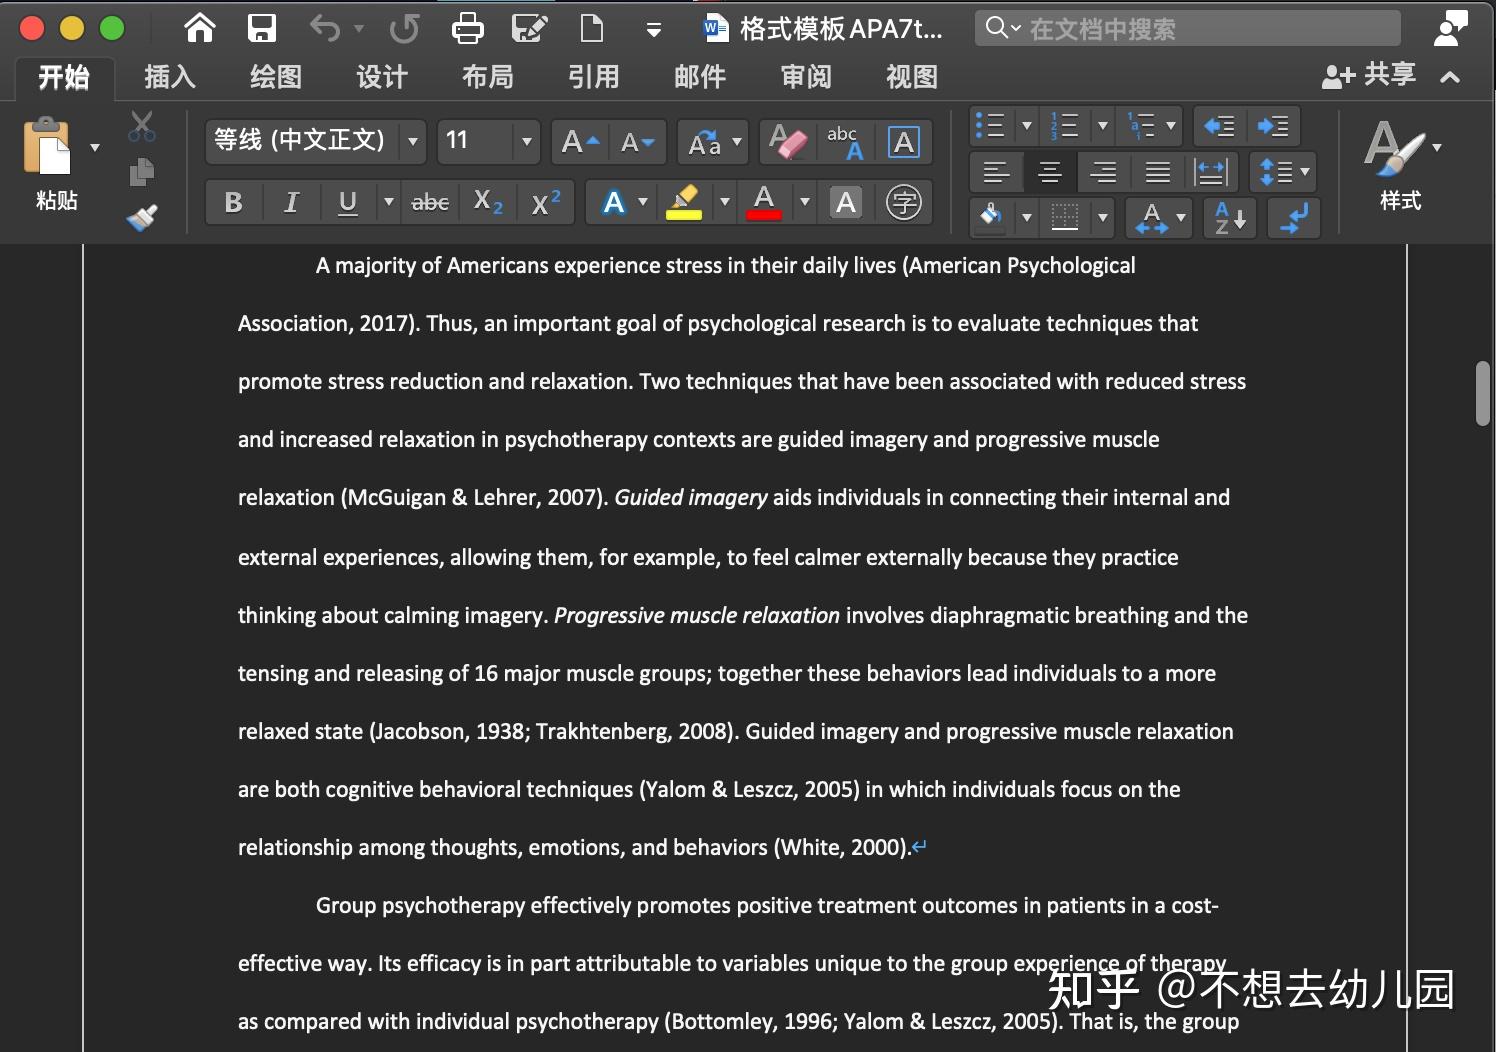Toggle underline formatting
The height and width of the screenshot is (1052, 1496).
click(347, 202)
